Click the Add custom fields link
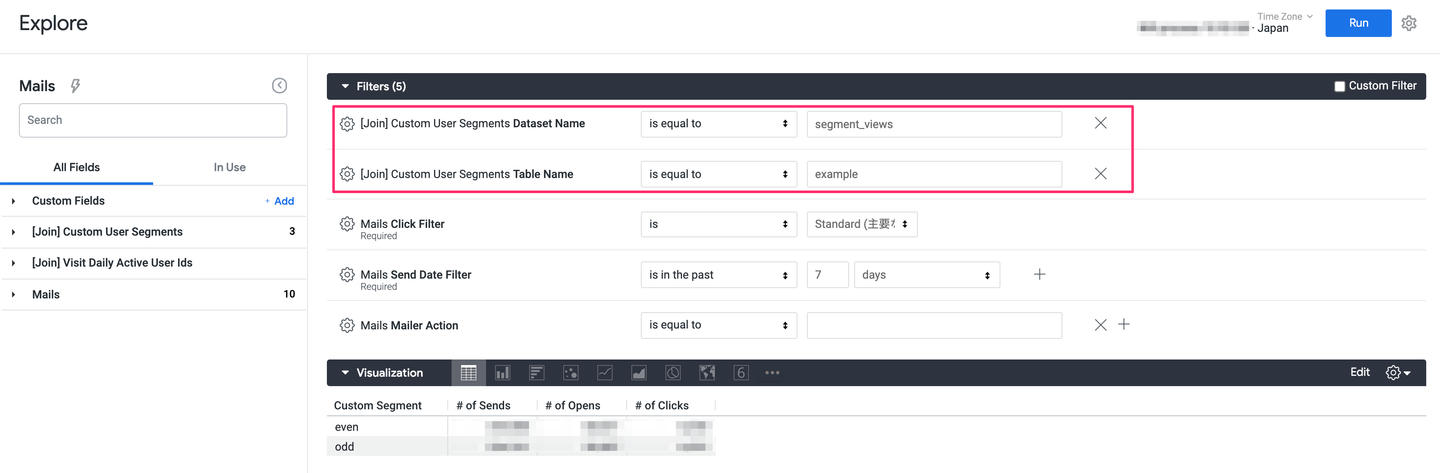Viewport: 1440px width, 473px height. pyautogui.click(x=279, y=201)
